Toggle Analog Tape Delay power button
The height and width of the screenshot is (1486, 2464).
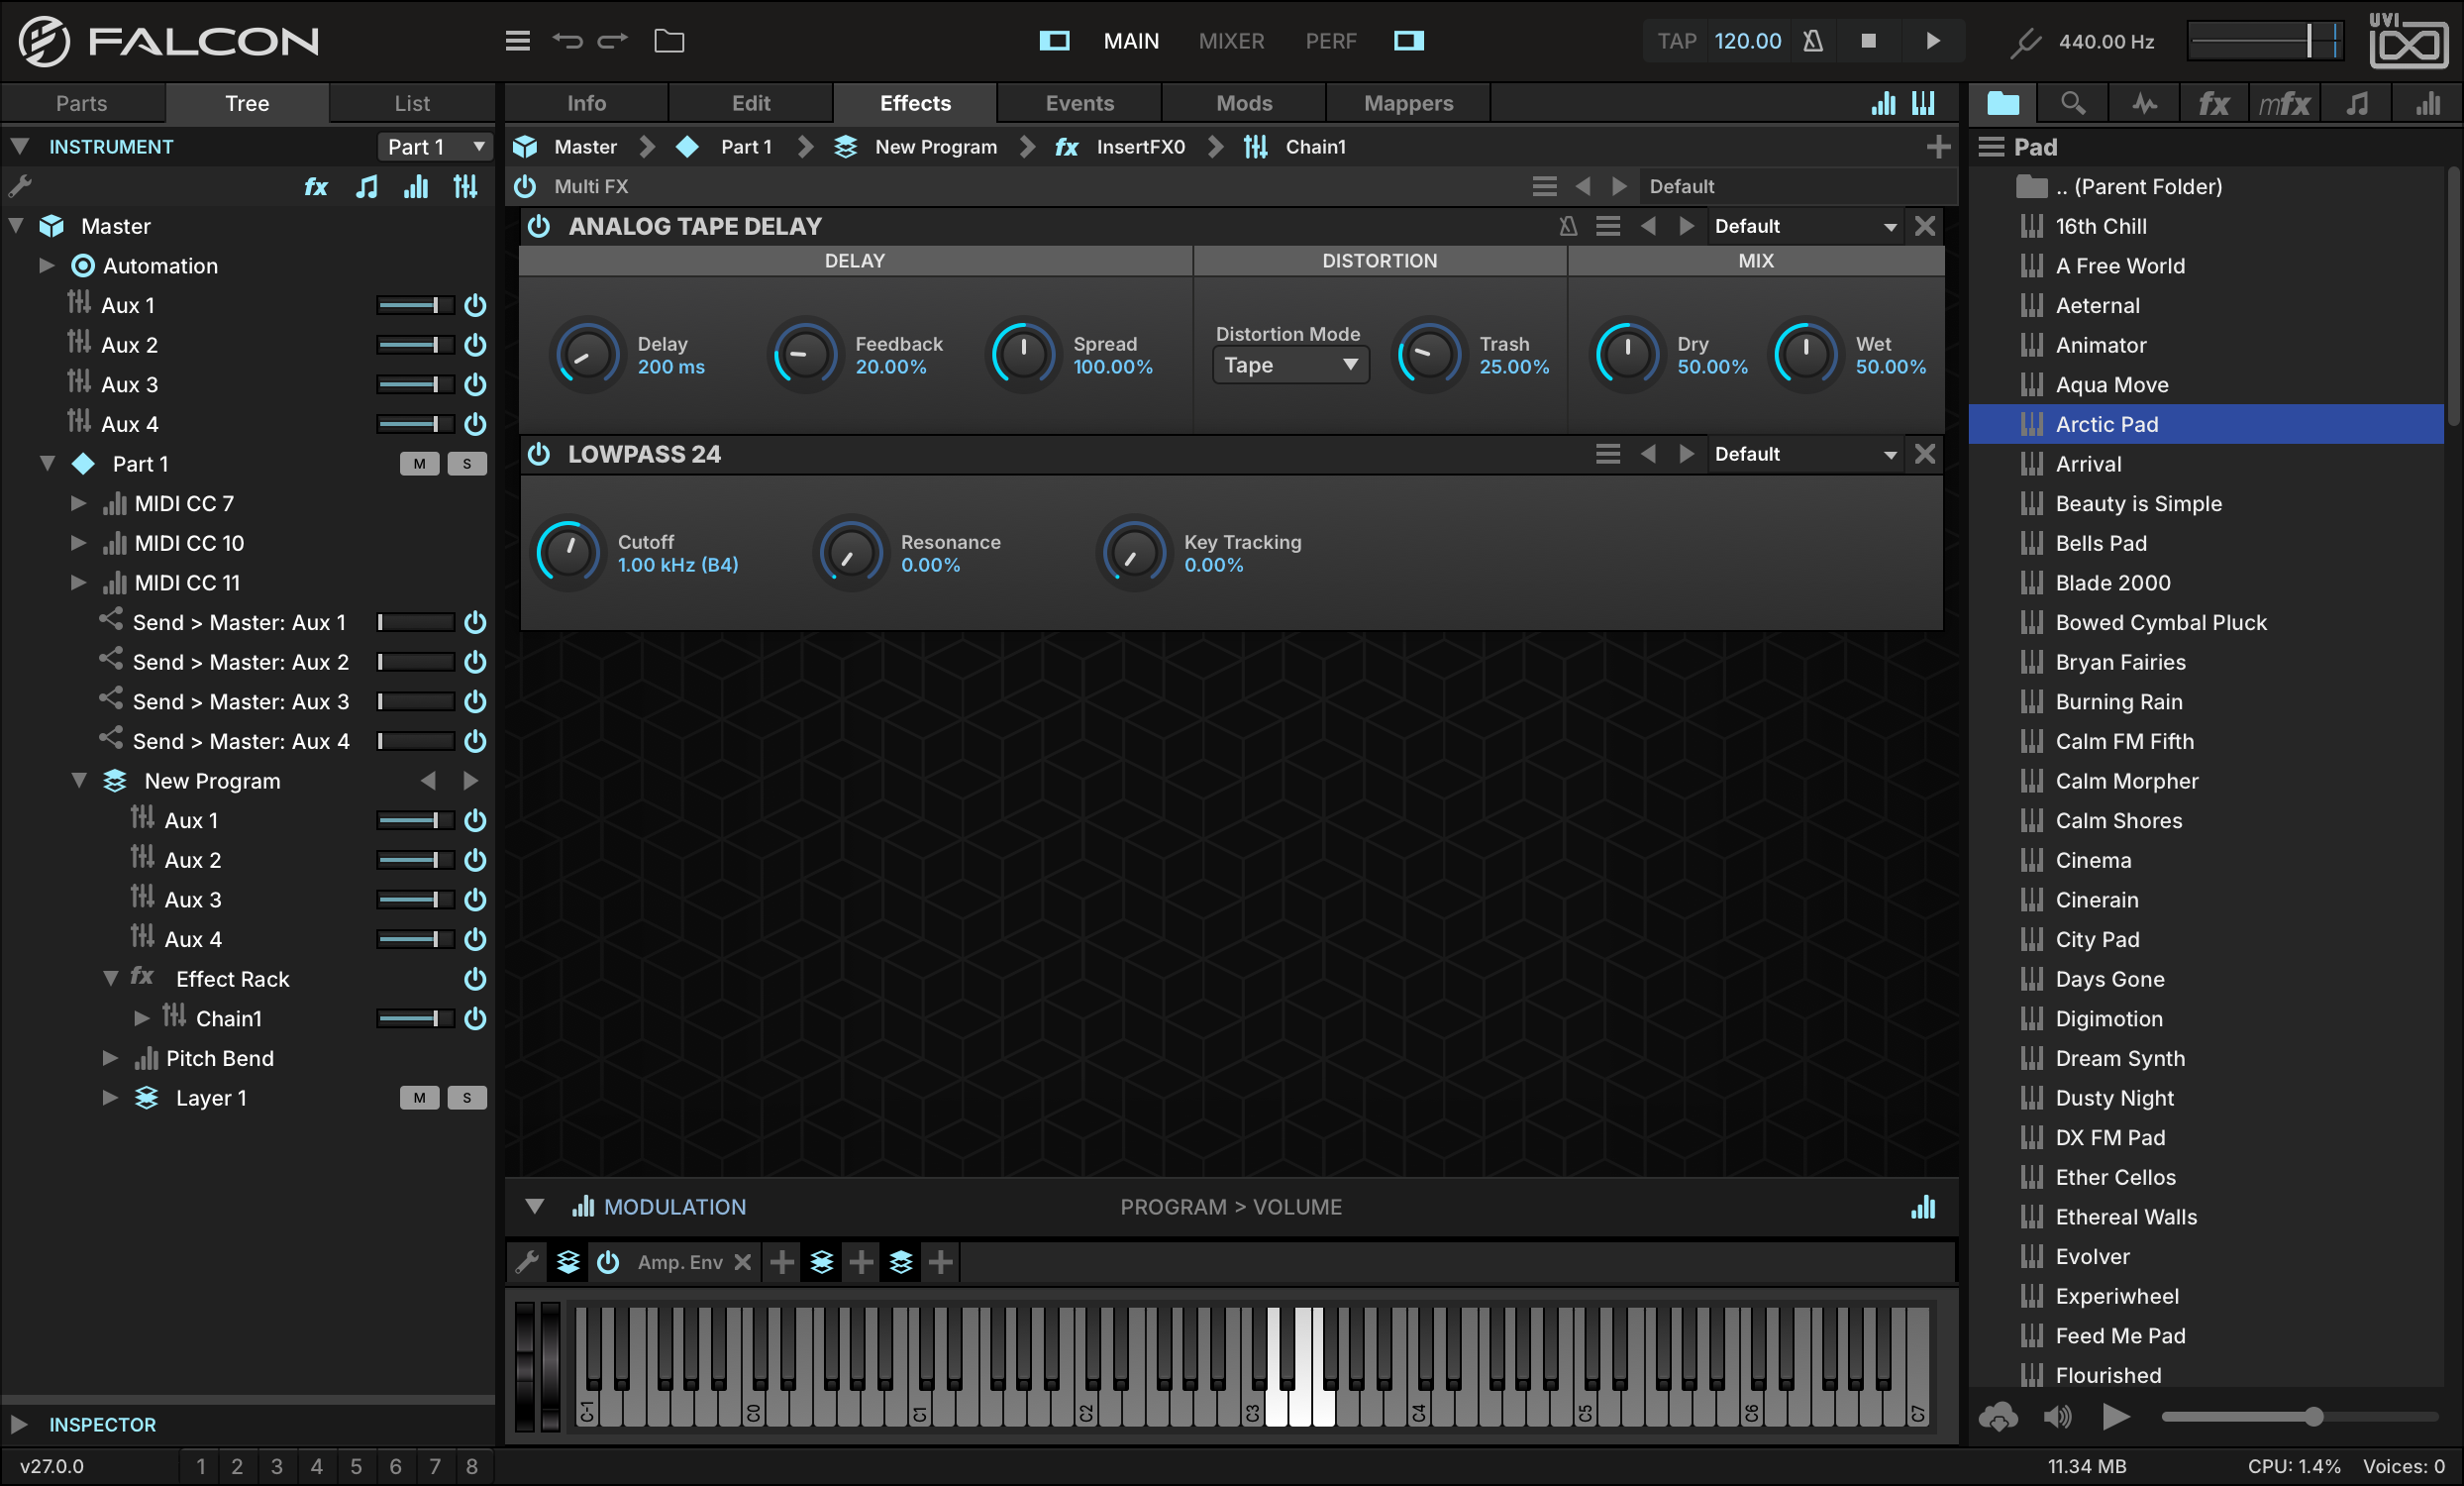point(539,226)
